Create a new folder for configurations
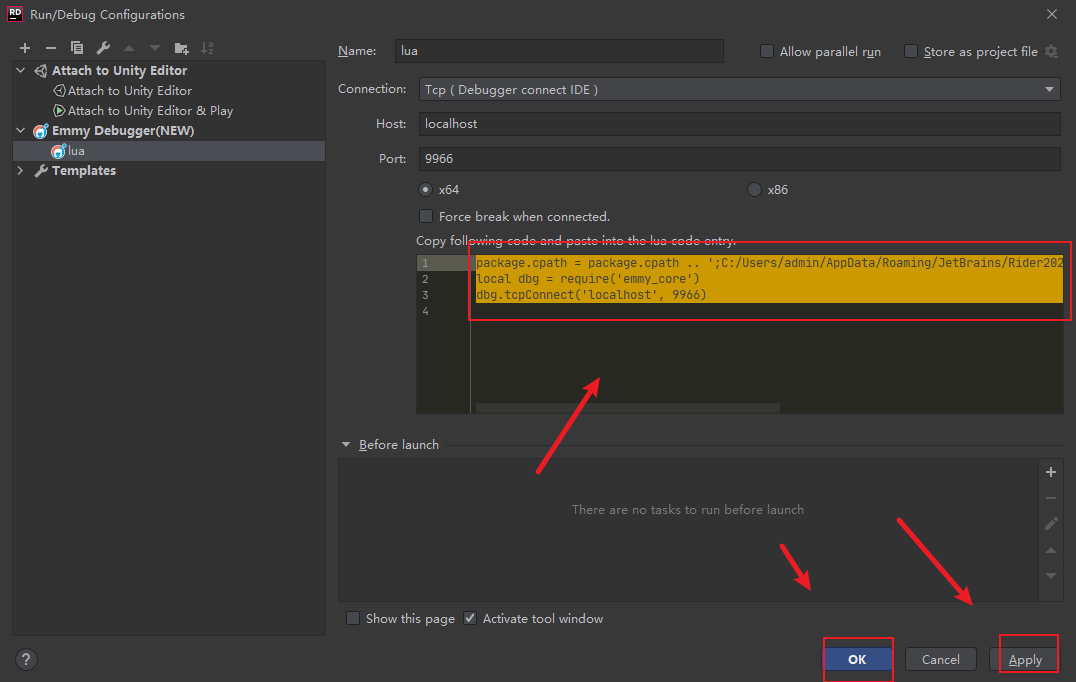 tap(181, 48)
